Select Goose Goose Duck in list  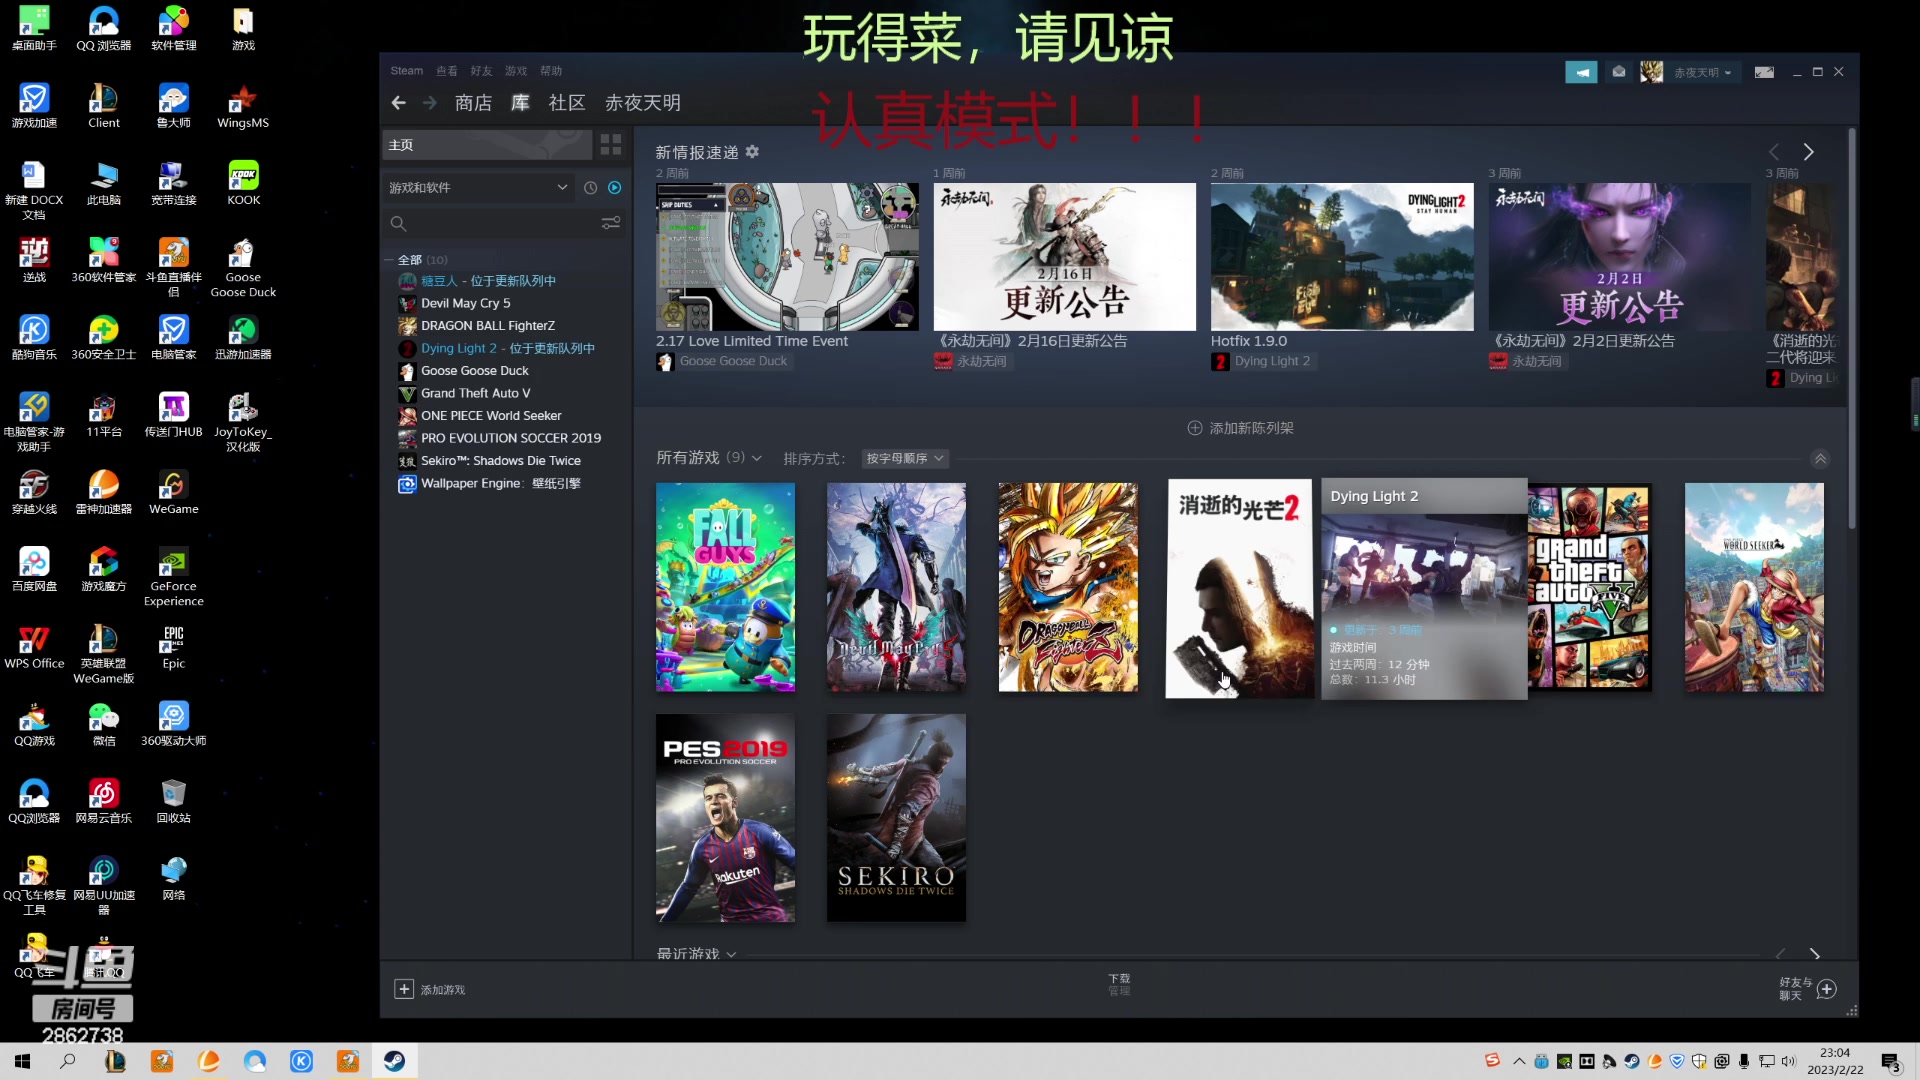click(474, 371)
